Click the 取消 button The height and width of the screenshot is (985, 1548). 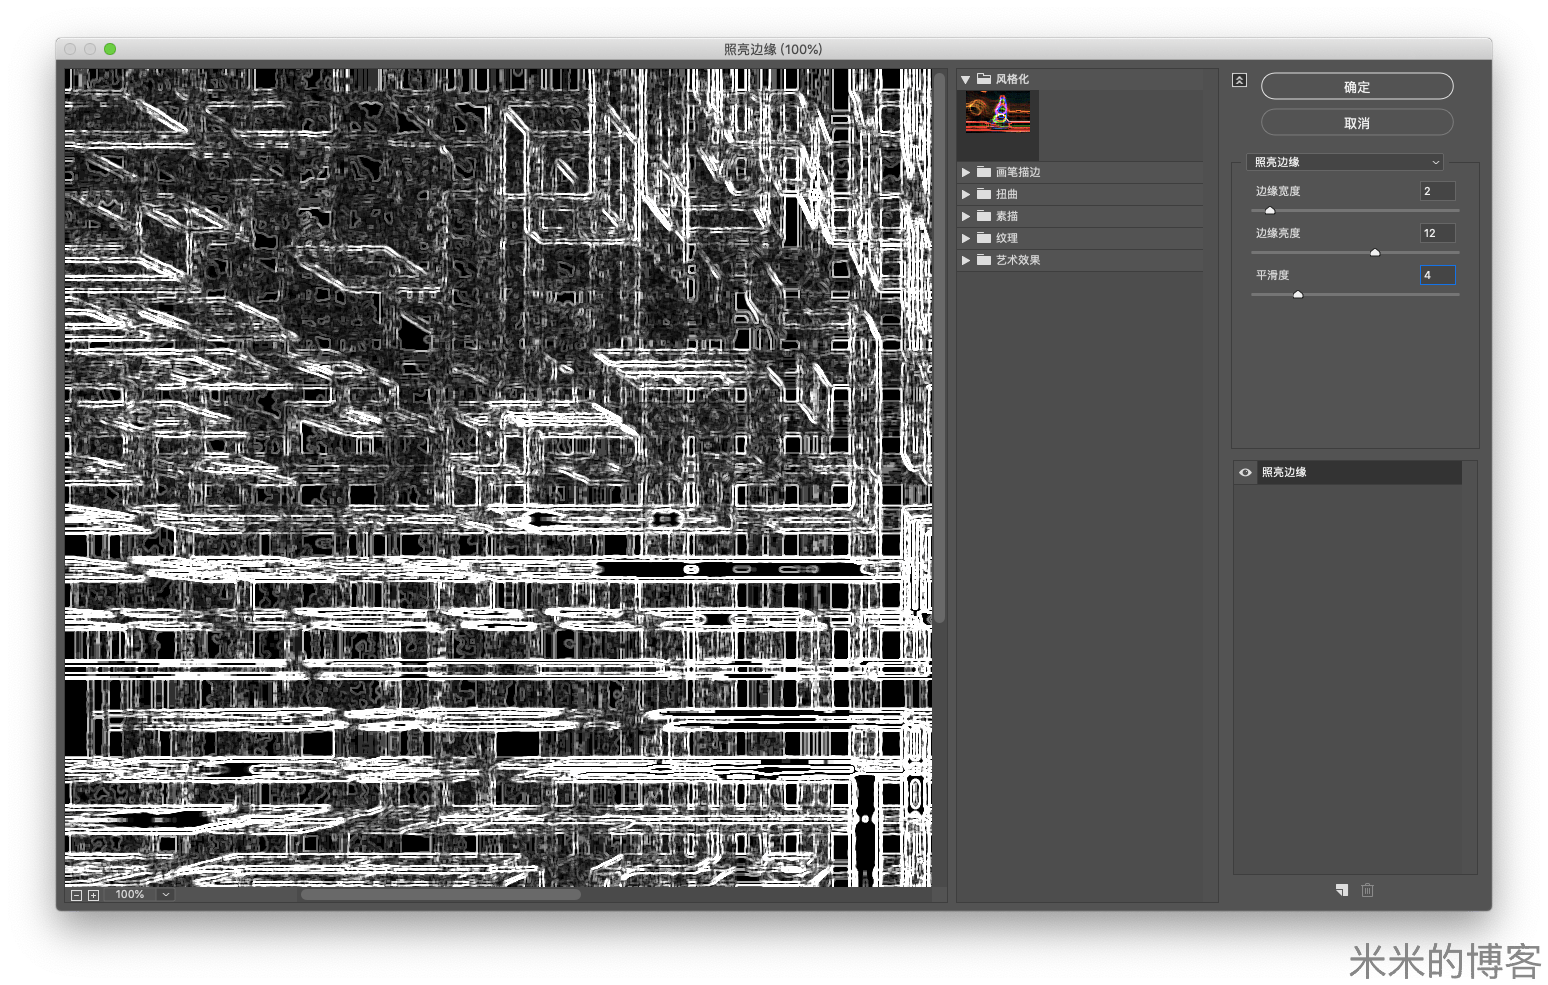(x=1356, y=123)
